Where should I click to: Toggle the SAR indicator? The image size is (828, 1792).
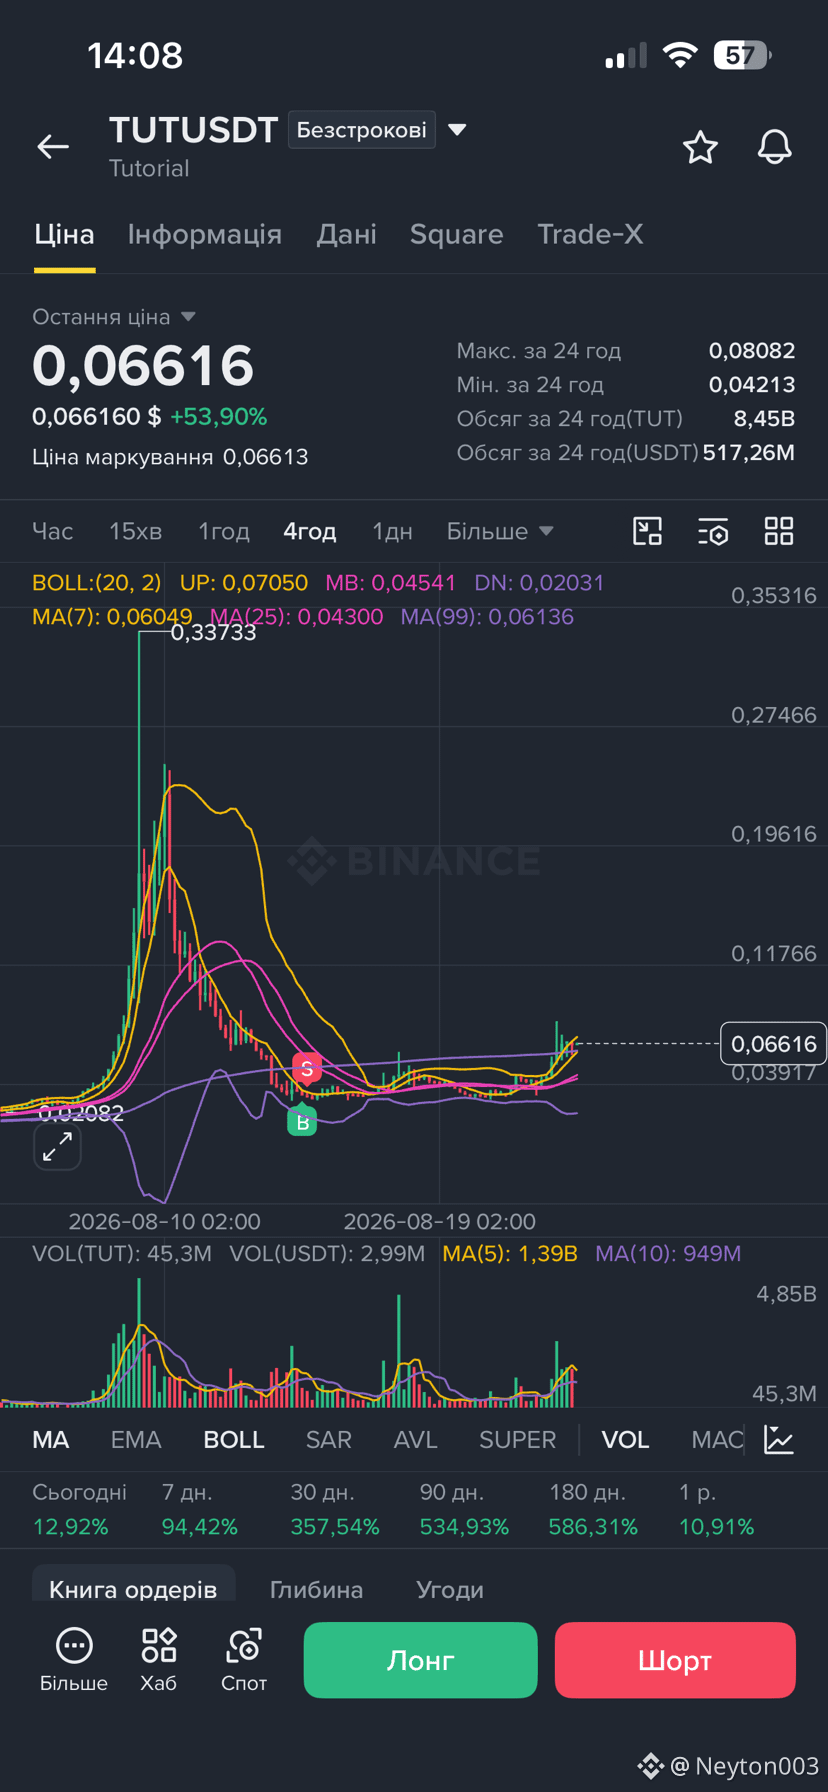pos(329,1440)
